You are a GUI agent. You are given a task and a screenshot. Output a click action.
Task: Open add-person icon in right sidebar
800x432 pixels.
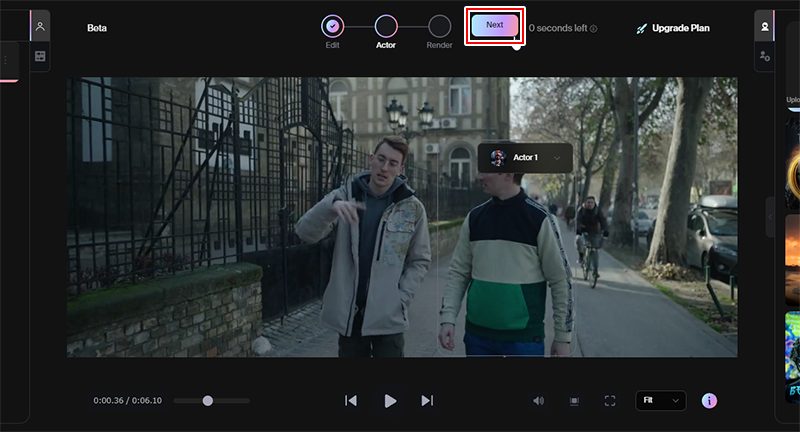tap(765, 57)
